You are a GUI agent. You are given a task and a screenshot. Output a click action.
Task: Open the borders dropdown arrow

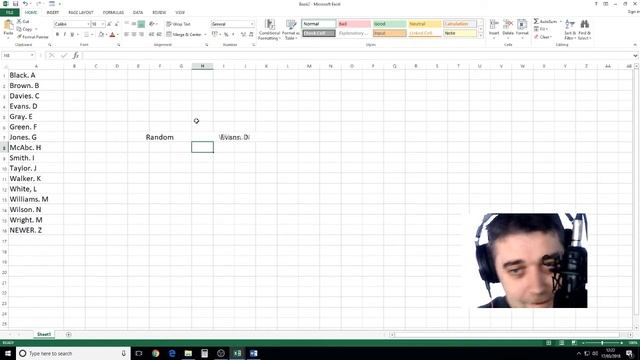[x=92, y=35]
